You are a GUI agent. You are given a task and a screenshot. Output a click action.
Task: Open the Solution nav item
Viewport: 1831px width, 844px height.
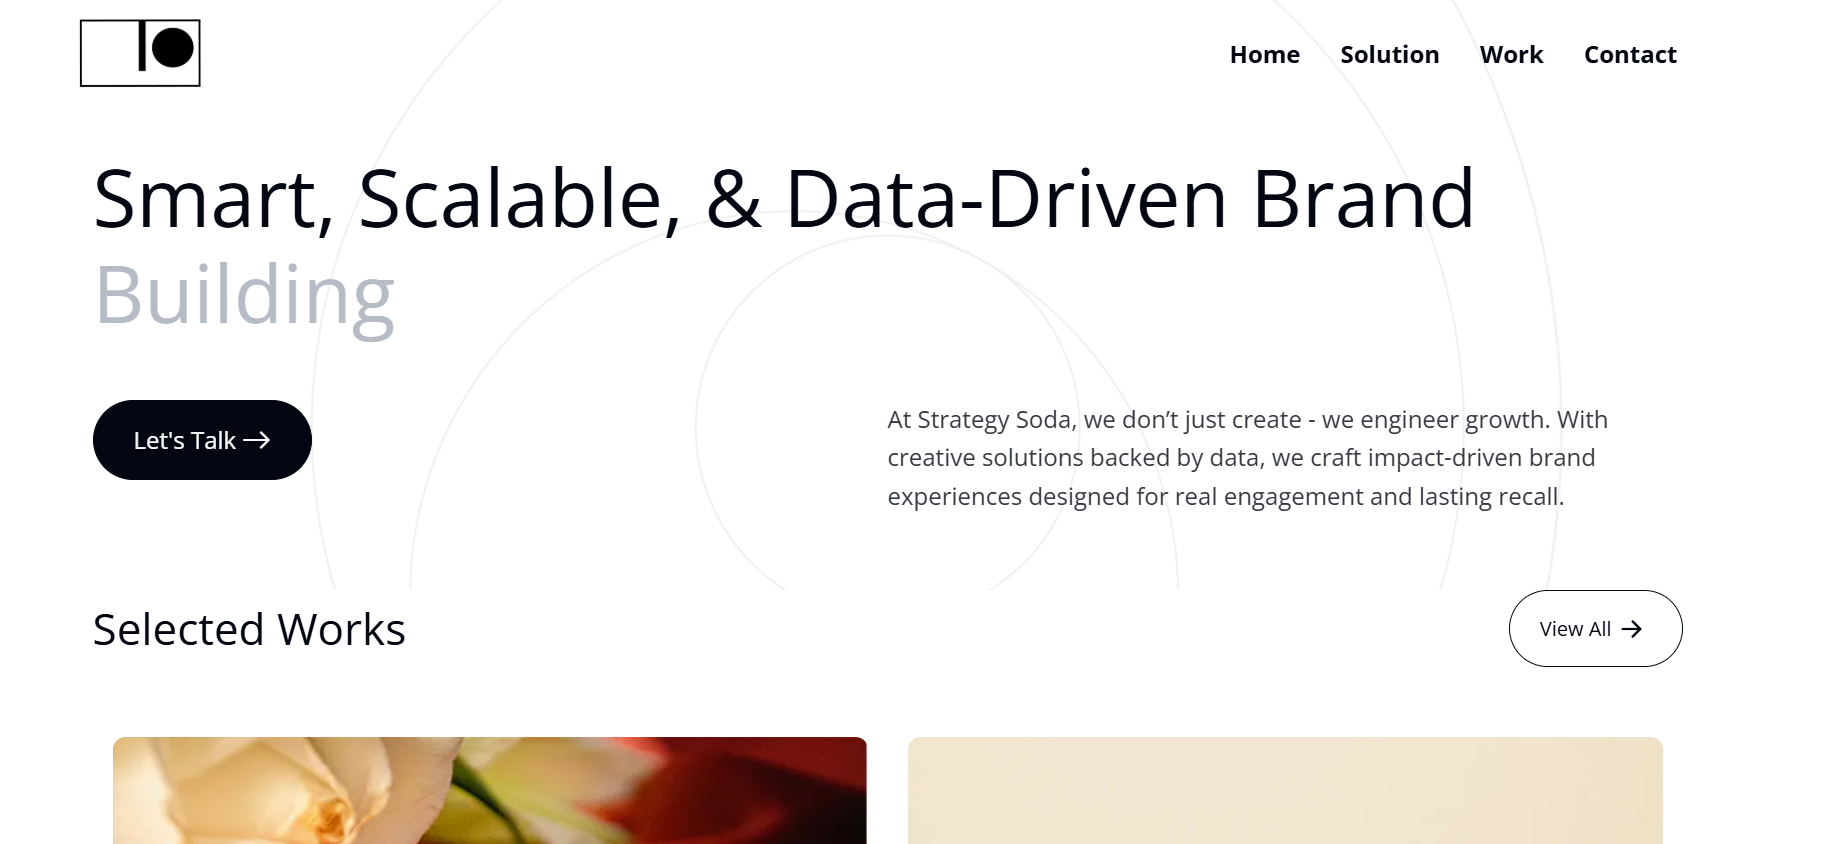tap(1389, 55)
